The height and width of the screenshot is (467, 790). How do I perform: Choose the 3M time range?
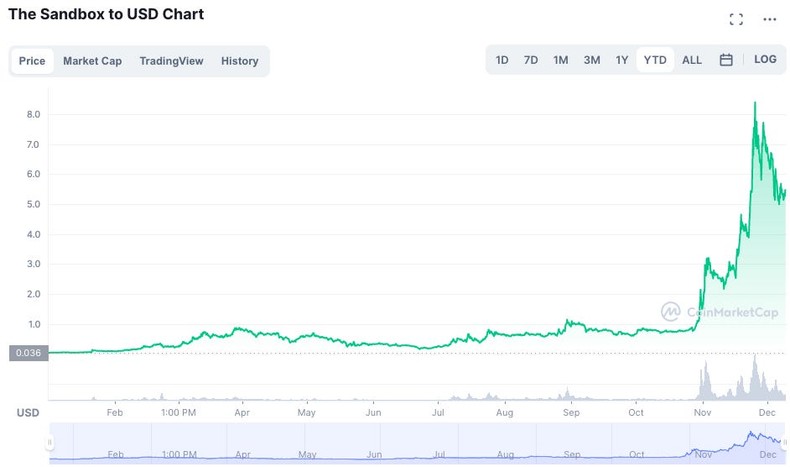click(x=592, y=60)
